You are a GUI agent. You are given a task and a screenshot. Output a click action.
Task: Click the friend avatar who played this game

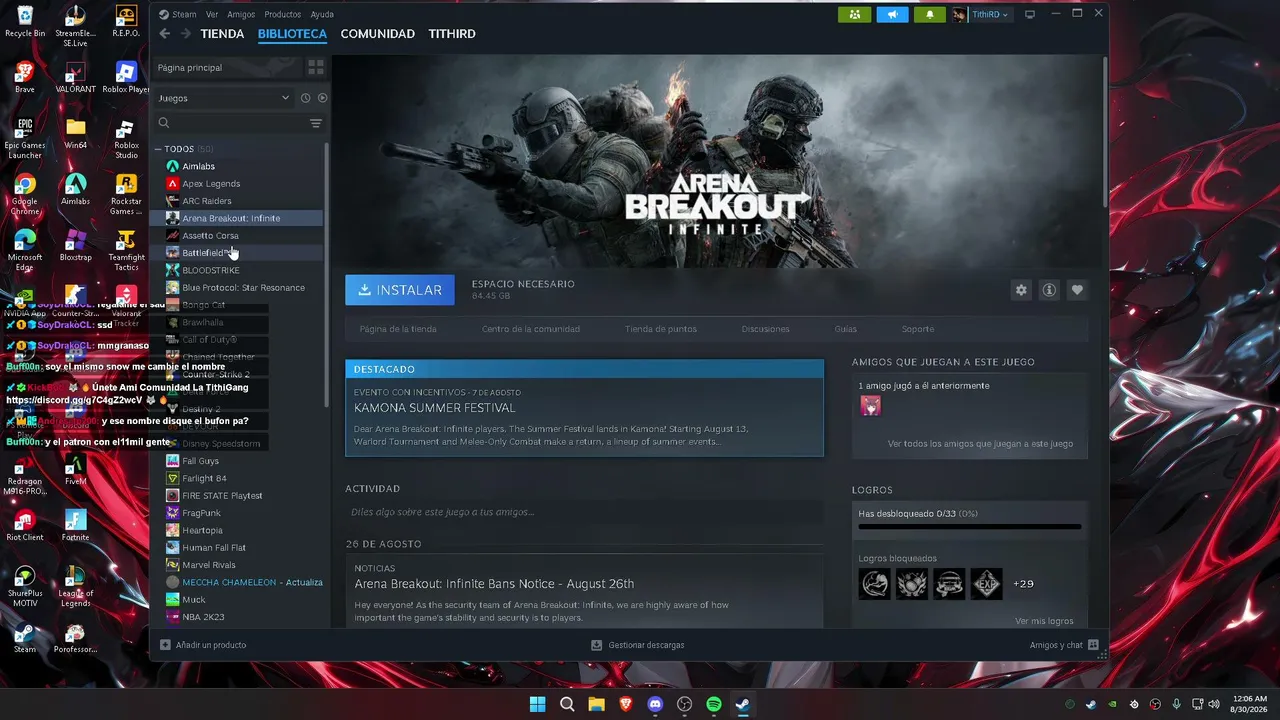click(x=870, y=405)
